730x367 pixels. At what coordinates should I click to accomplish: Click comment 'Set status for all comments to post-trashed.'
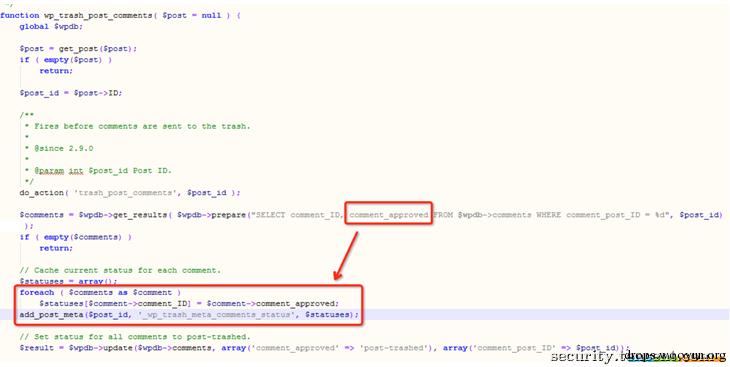pyautogui.click(x=135, y=337)
